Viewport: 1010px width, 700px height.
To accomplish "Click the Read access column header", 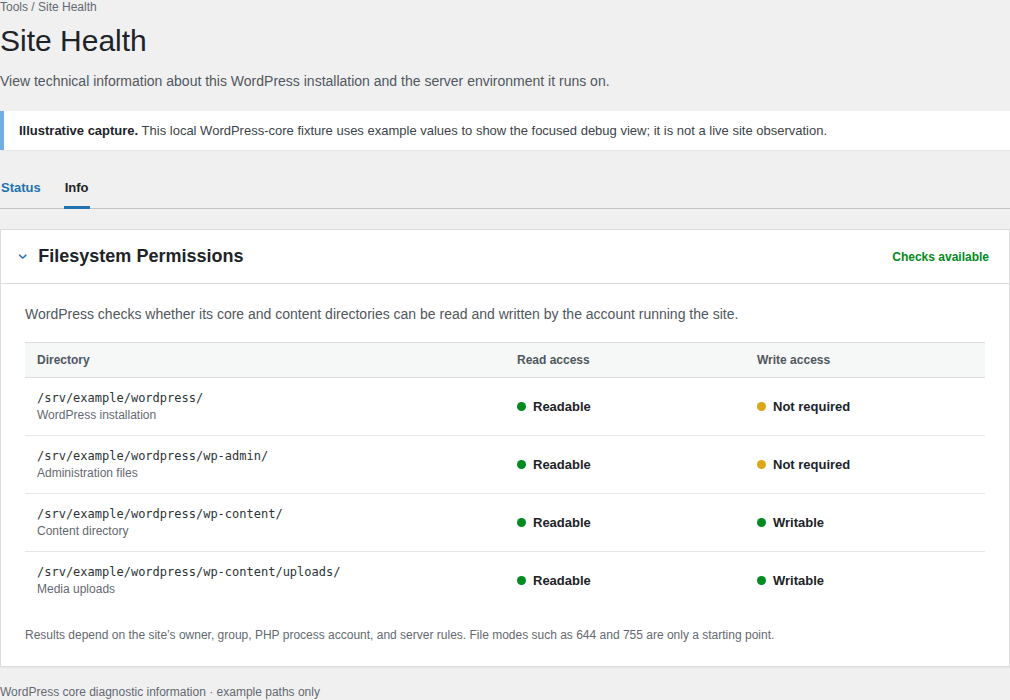I will pyautogui.click(x=553, y=360).
